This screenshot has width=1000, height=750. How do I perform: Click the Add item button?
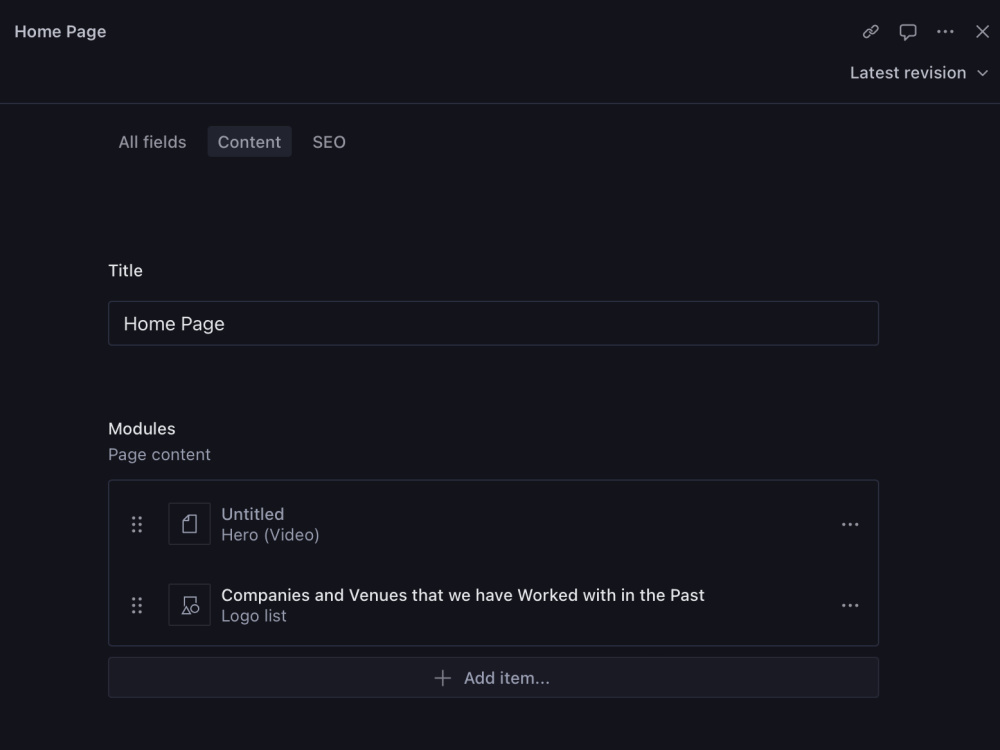click(x=494, y=678)
